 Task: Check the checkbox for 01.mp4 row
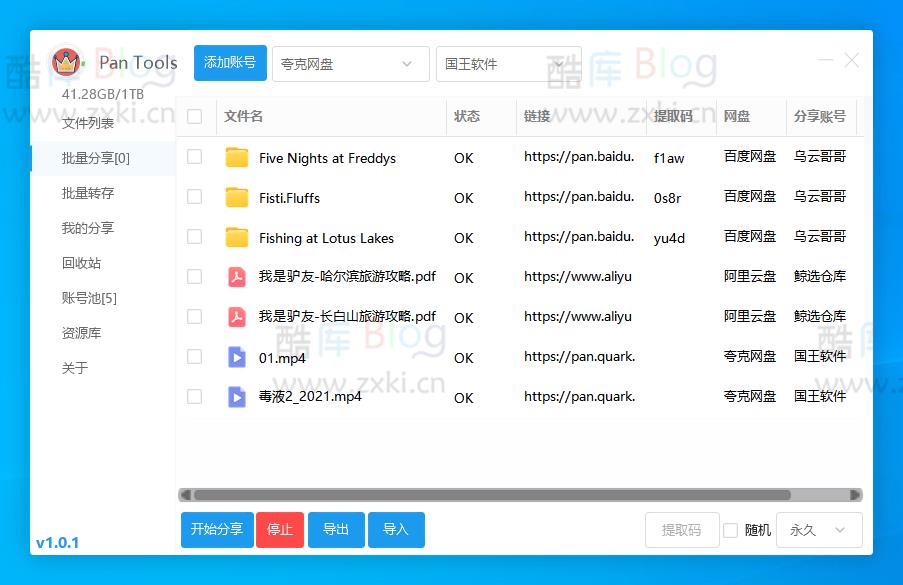click(194, 357)
